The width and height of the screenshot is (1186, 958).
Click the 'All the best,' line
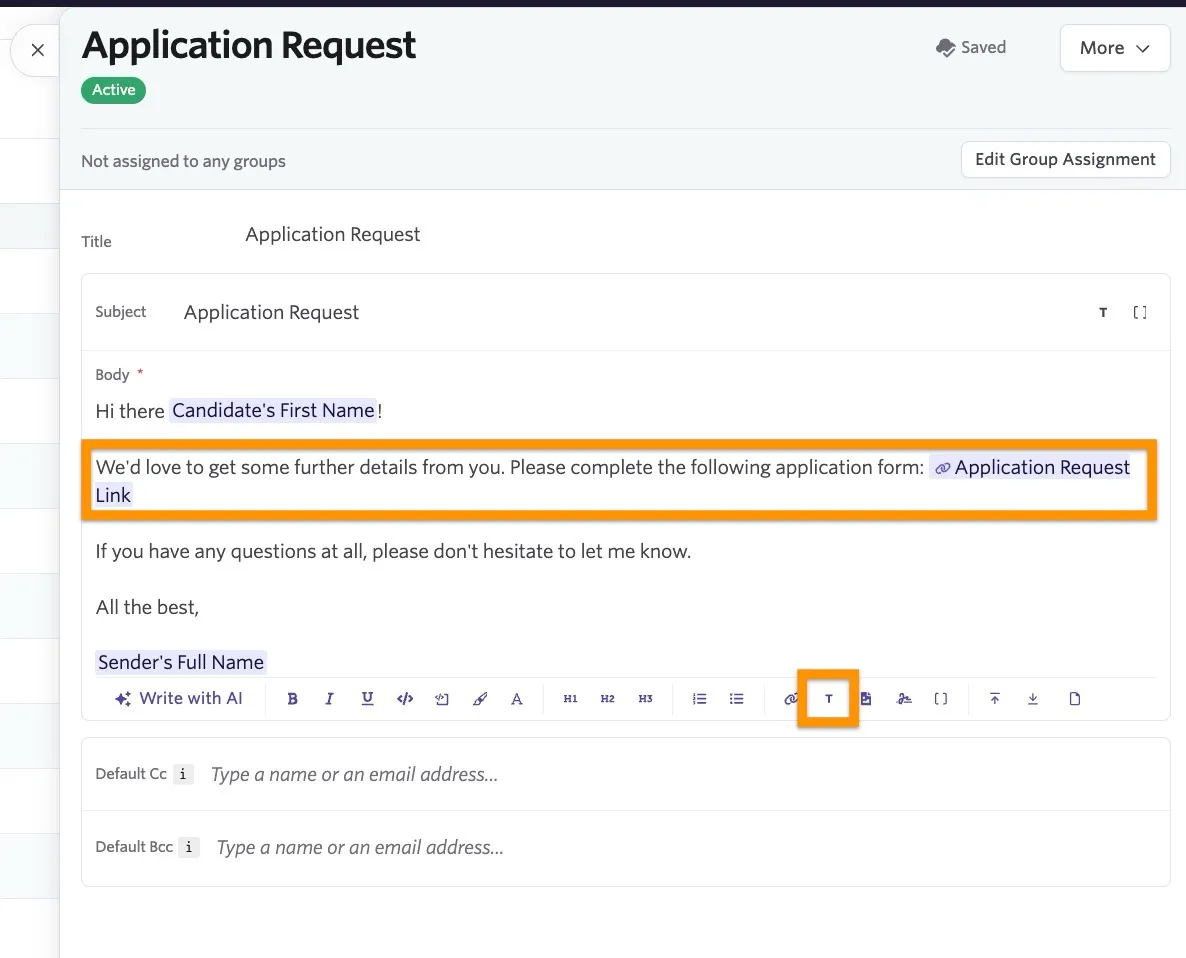[147, 607]
